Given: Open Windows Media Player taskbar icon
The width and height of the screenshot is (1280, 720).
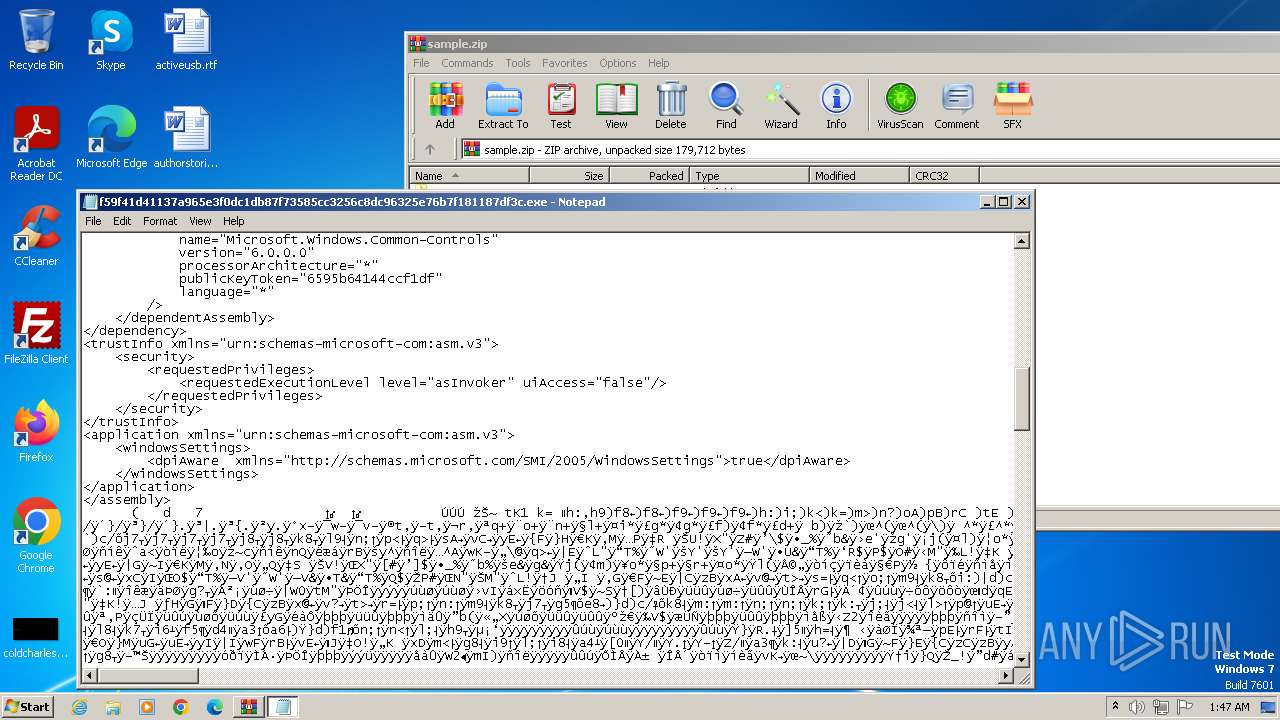Looking at the screenshot, I should point(147,707).
